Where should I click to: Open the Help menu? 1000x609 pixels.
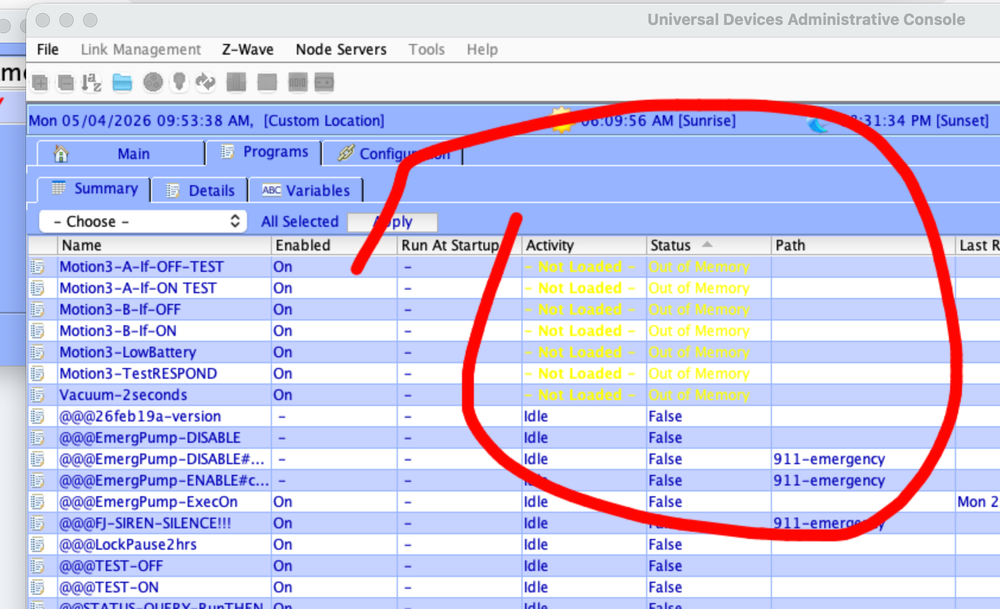pos(482,50)
